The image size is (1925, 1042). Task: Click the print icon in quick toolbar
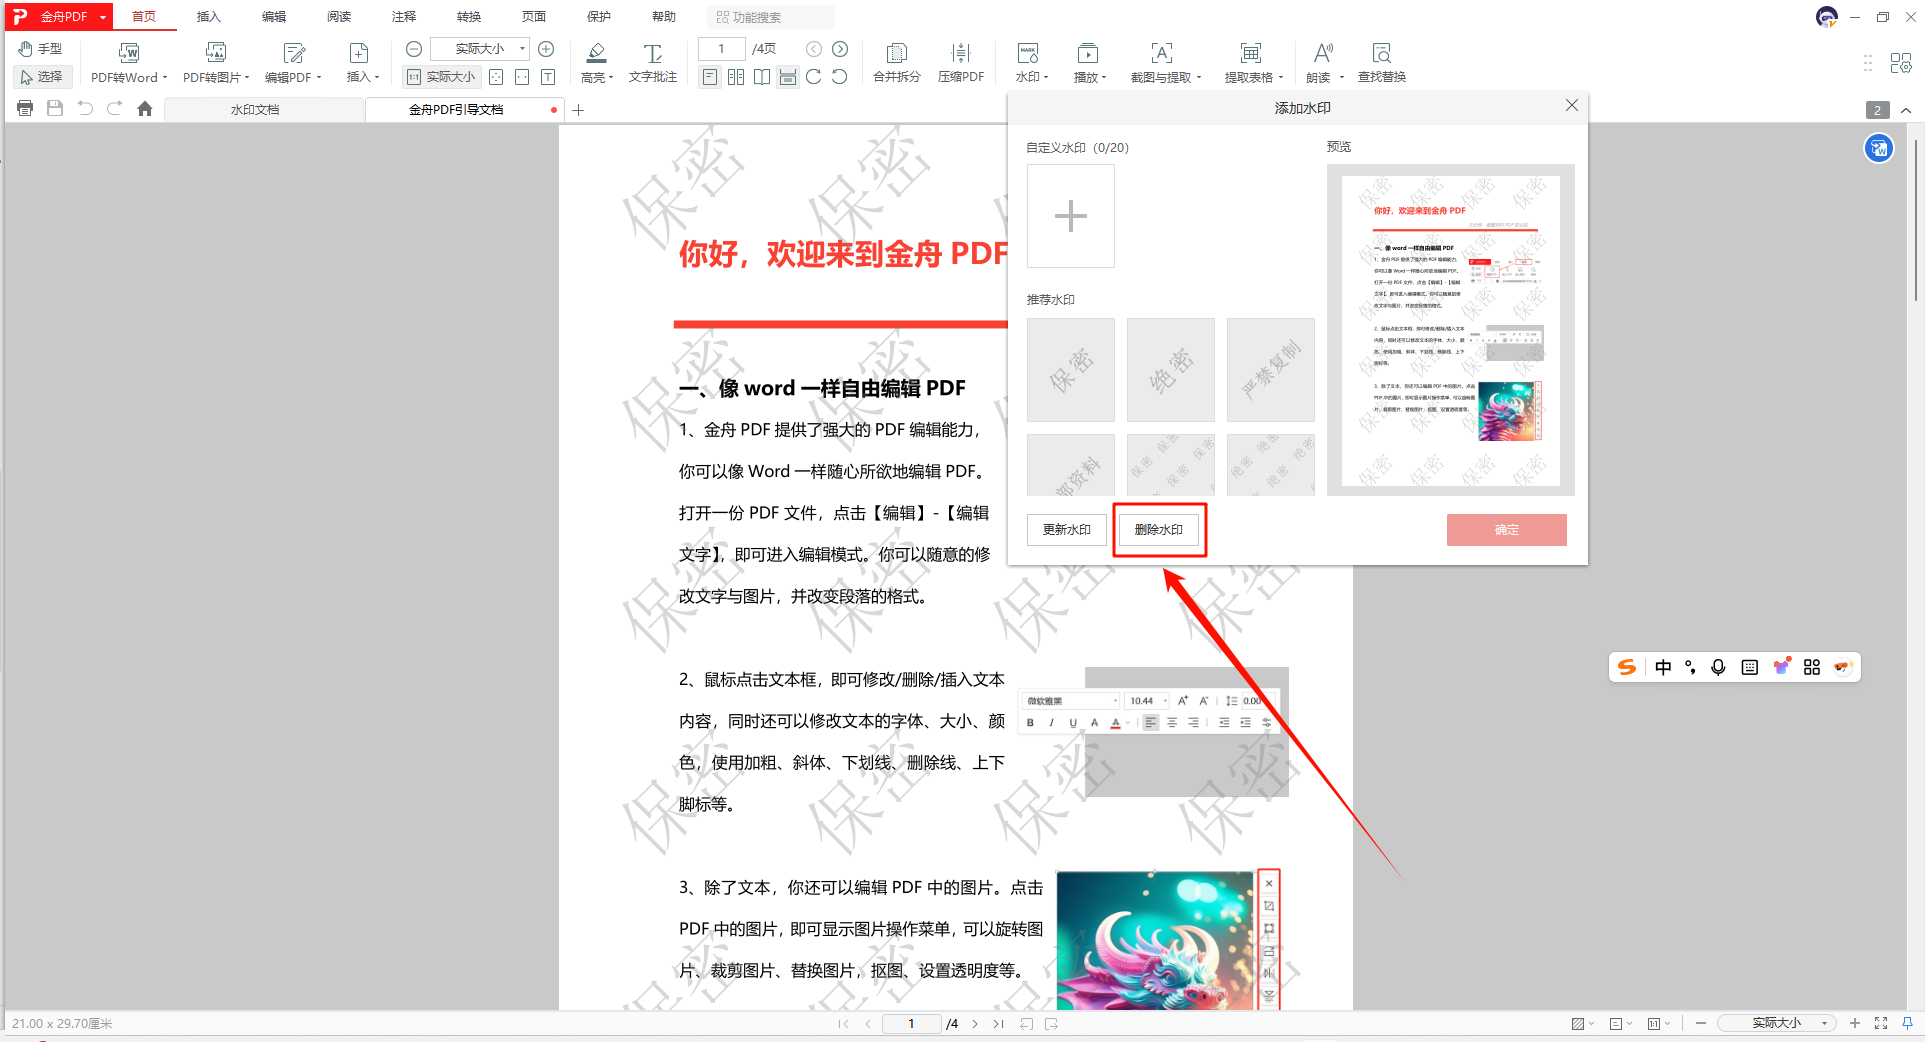click(25, 109)
